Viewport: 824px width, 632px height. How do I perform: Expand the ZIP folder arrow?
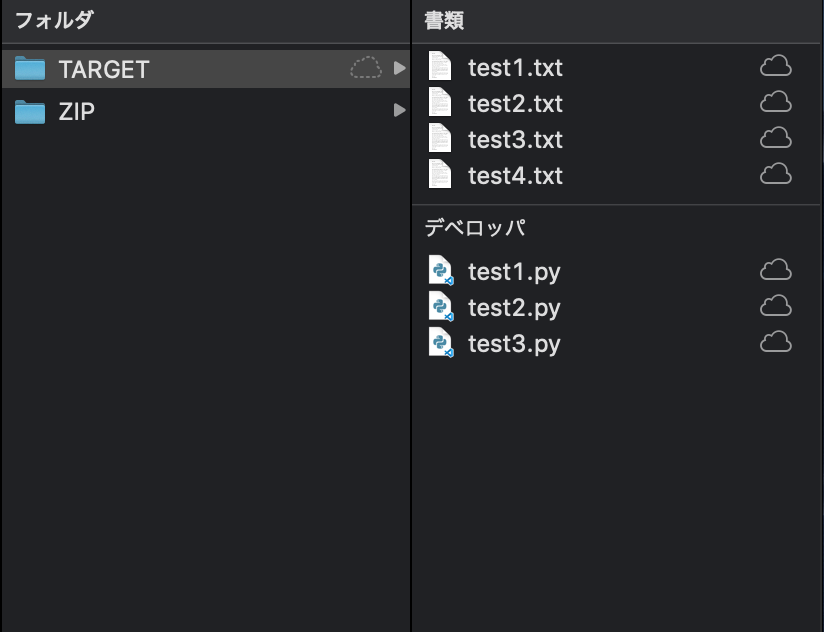[399, 110]
